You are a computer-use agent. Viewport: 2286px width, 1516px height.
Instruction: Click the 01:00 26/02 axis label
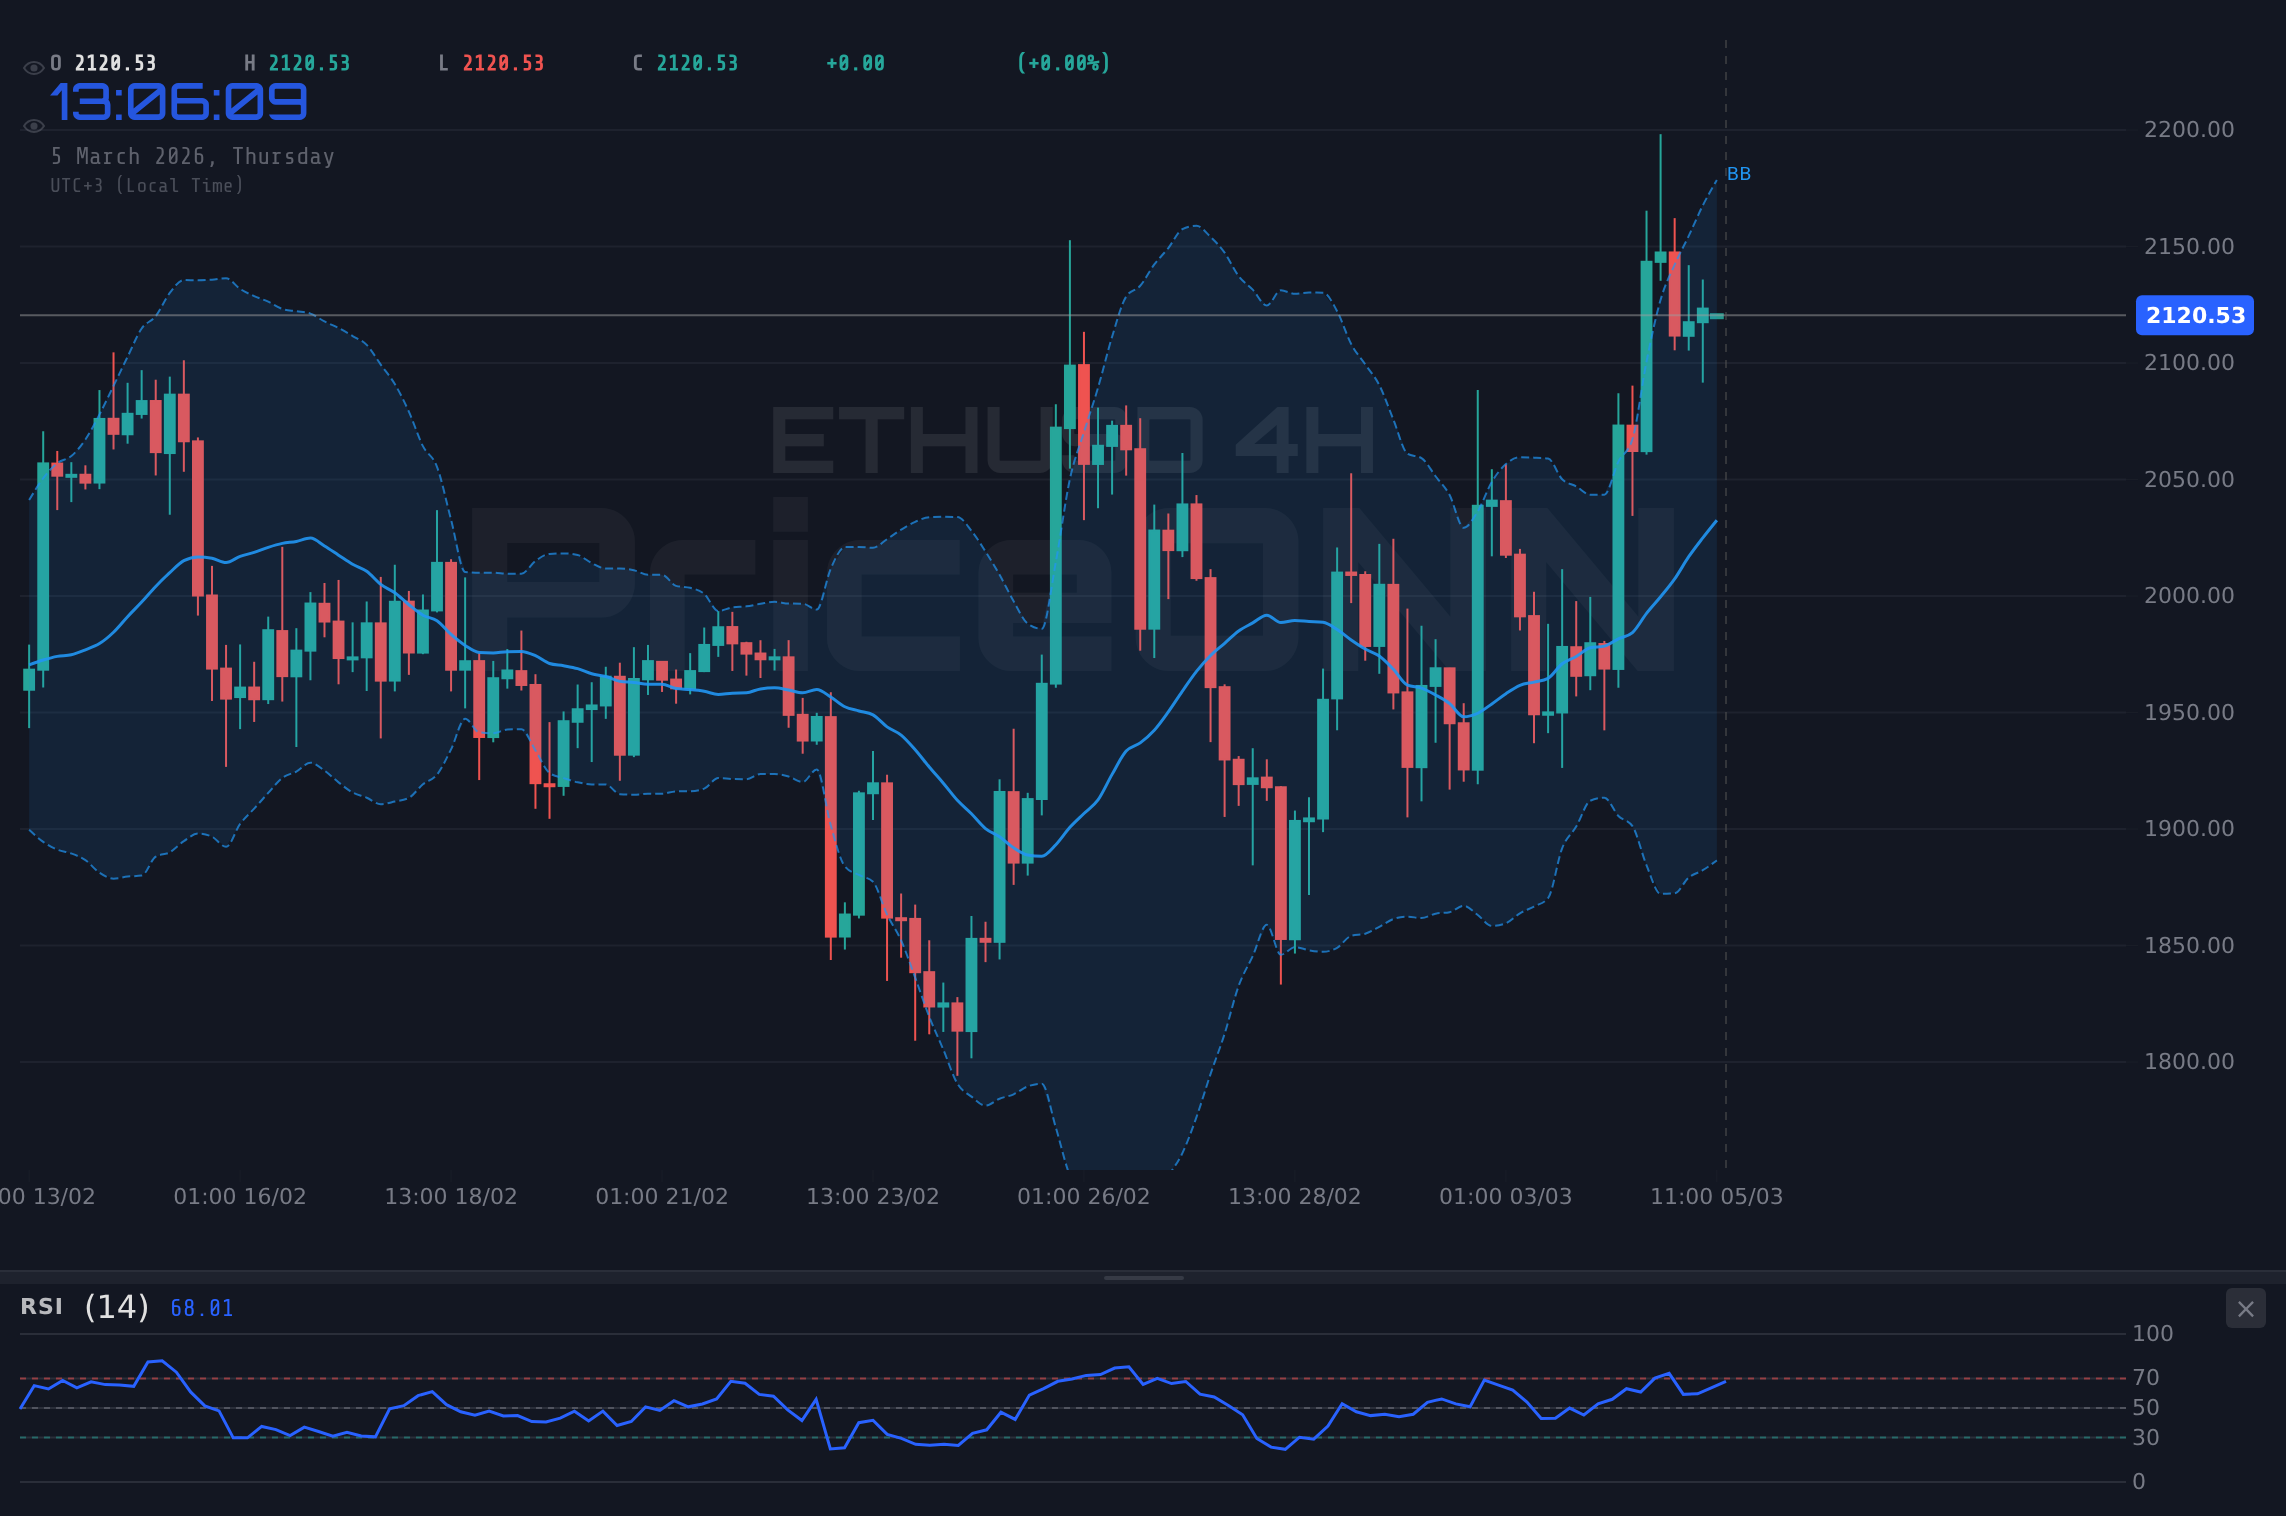pyautogui.click(x=1085, y=1195)
